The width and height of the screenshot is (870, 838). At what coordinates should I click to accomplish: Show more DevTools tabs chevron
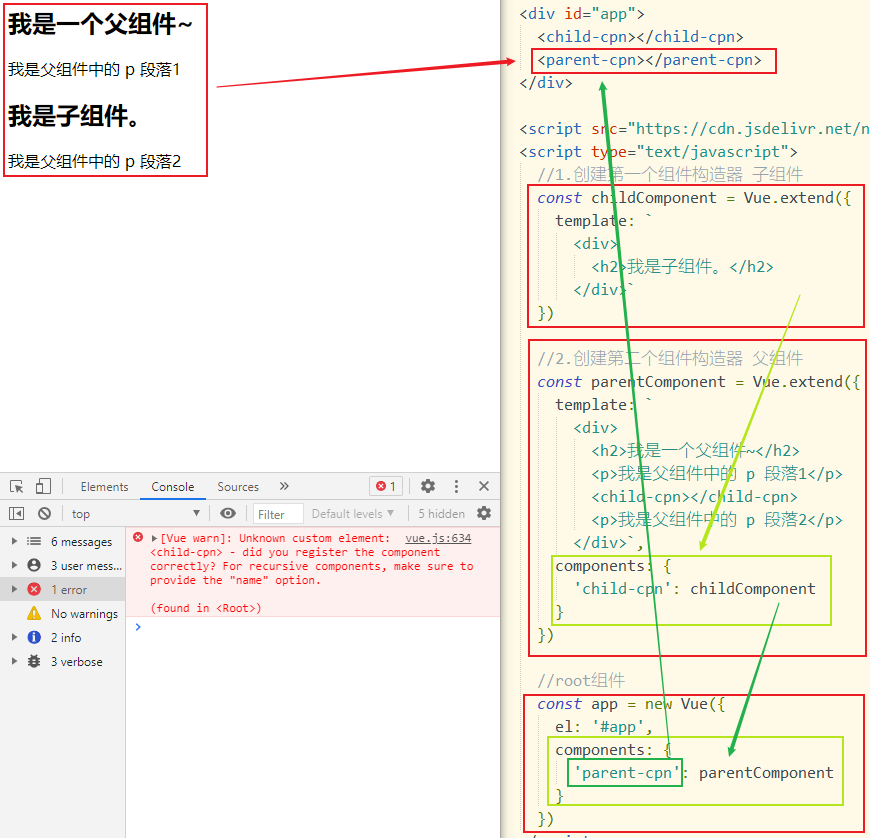(x=284, y=486)
